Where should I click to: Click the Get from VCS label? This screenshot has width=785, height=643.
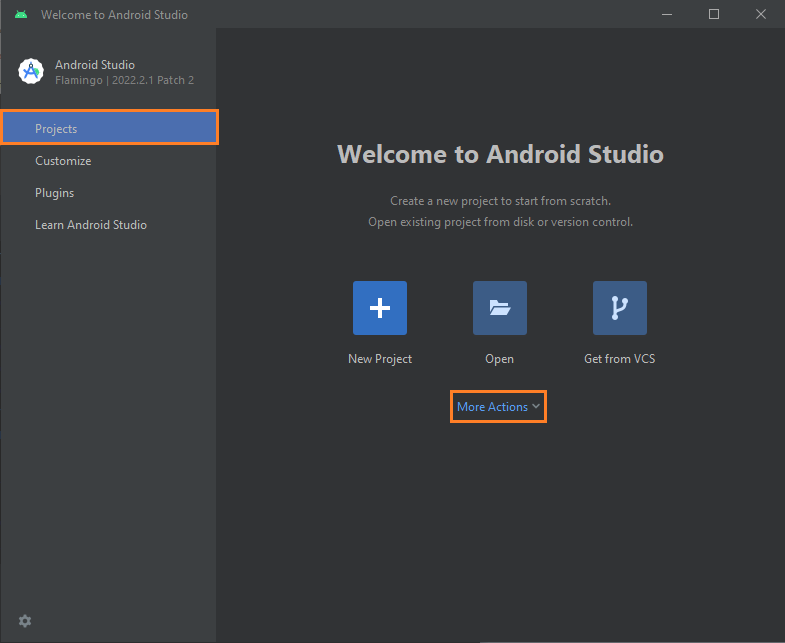(619, 359)
